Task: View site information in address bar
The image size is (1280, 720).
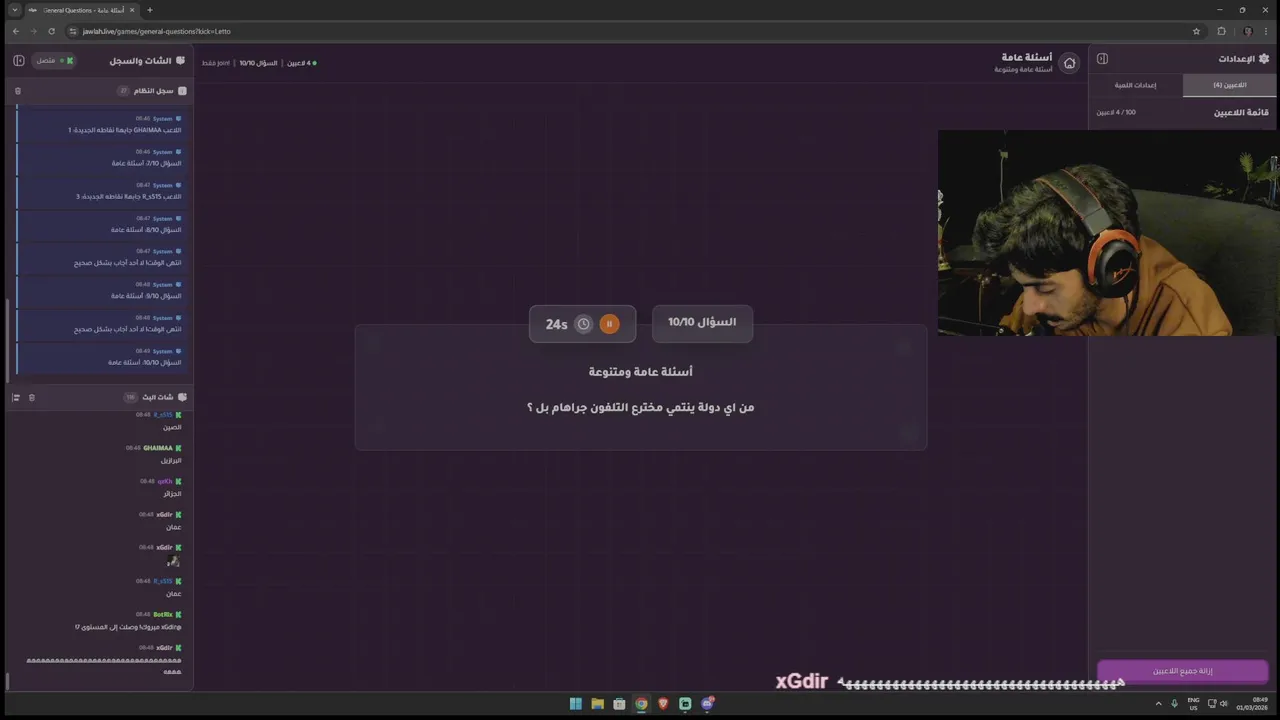Action: [x=73, y=31]
